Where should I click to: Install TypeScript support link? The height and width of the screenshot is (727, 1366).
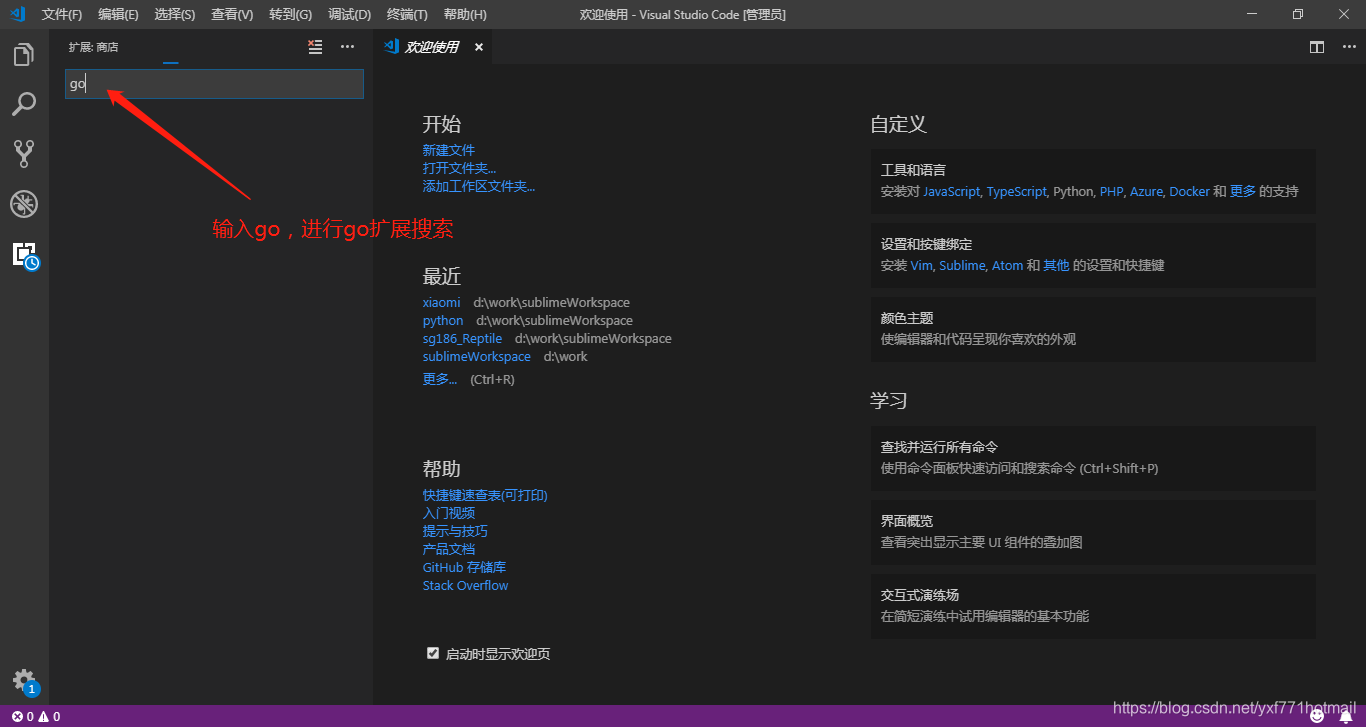point(1016,191)
